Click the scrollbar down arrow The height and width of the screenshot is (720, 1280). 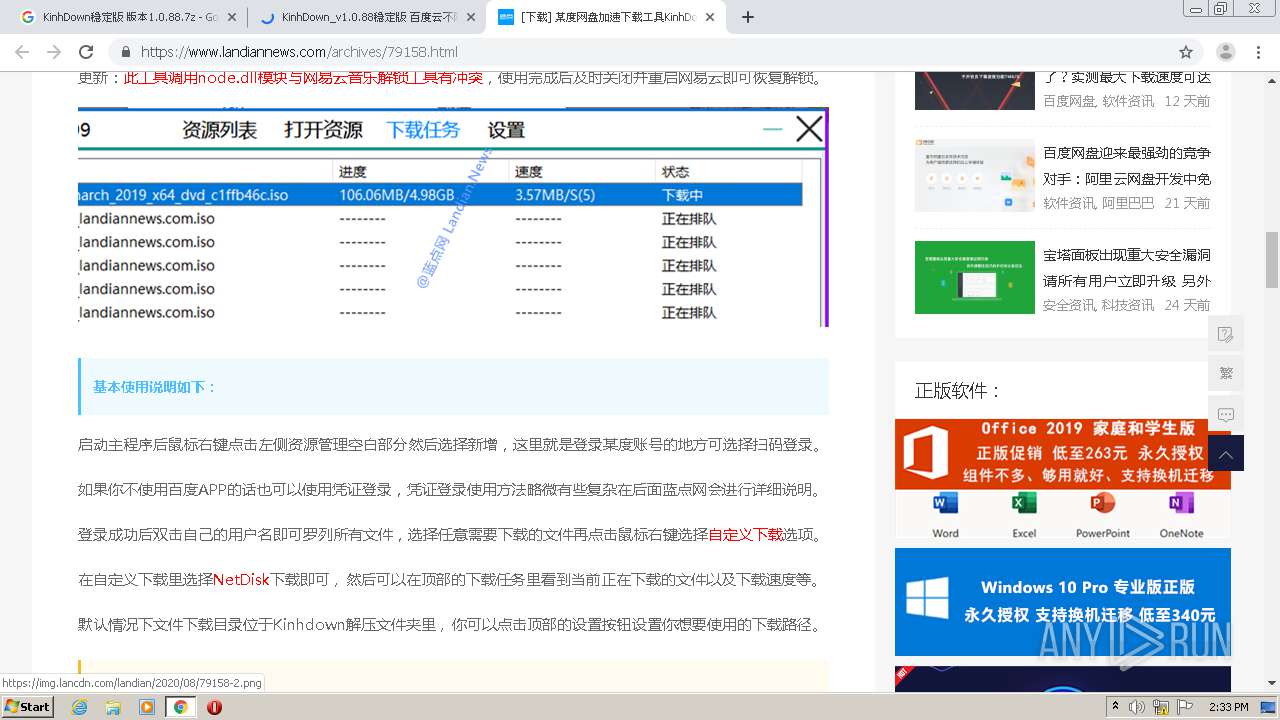pyautogui.click(x=1271, y=683)
